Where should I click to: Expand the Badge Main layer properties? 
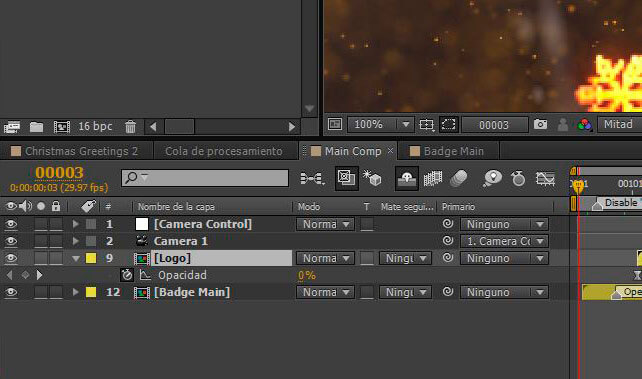point(75,292)
